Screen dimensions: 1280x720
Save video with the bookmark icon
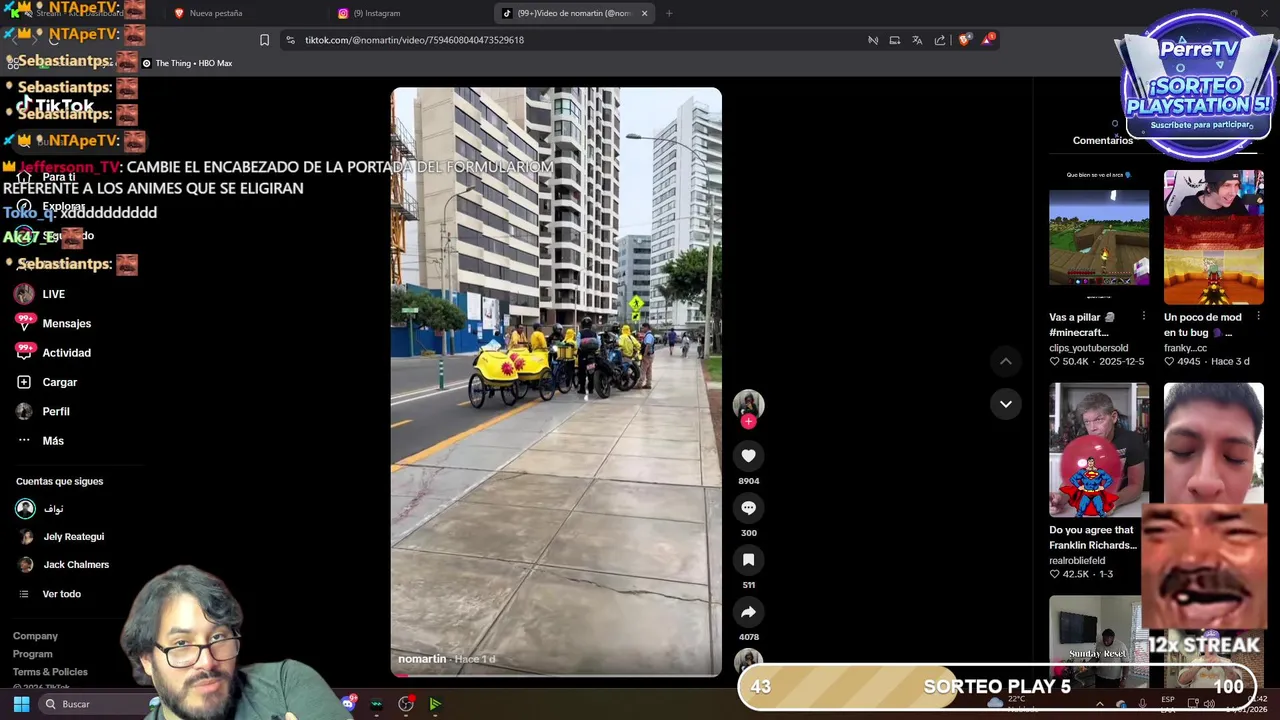[748, 560]
